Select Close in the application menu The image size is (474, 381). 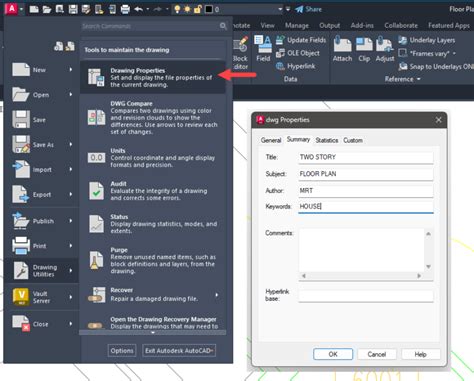click(x=42, y=324)
